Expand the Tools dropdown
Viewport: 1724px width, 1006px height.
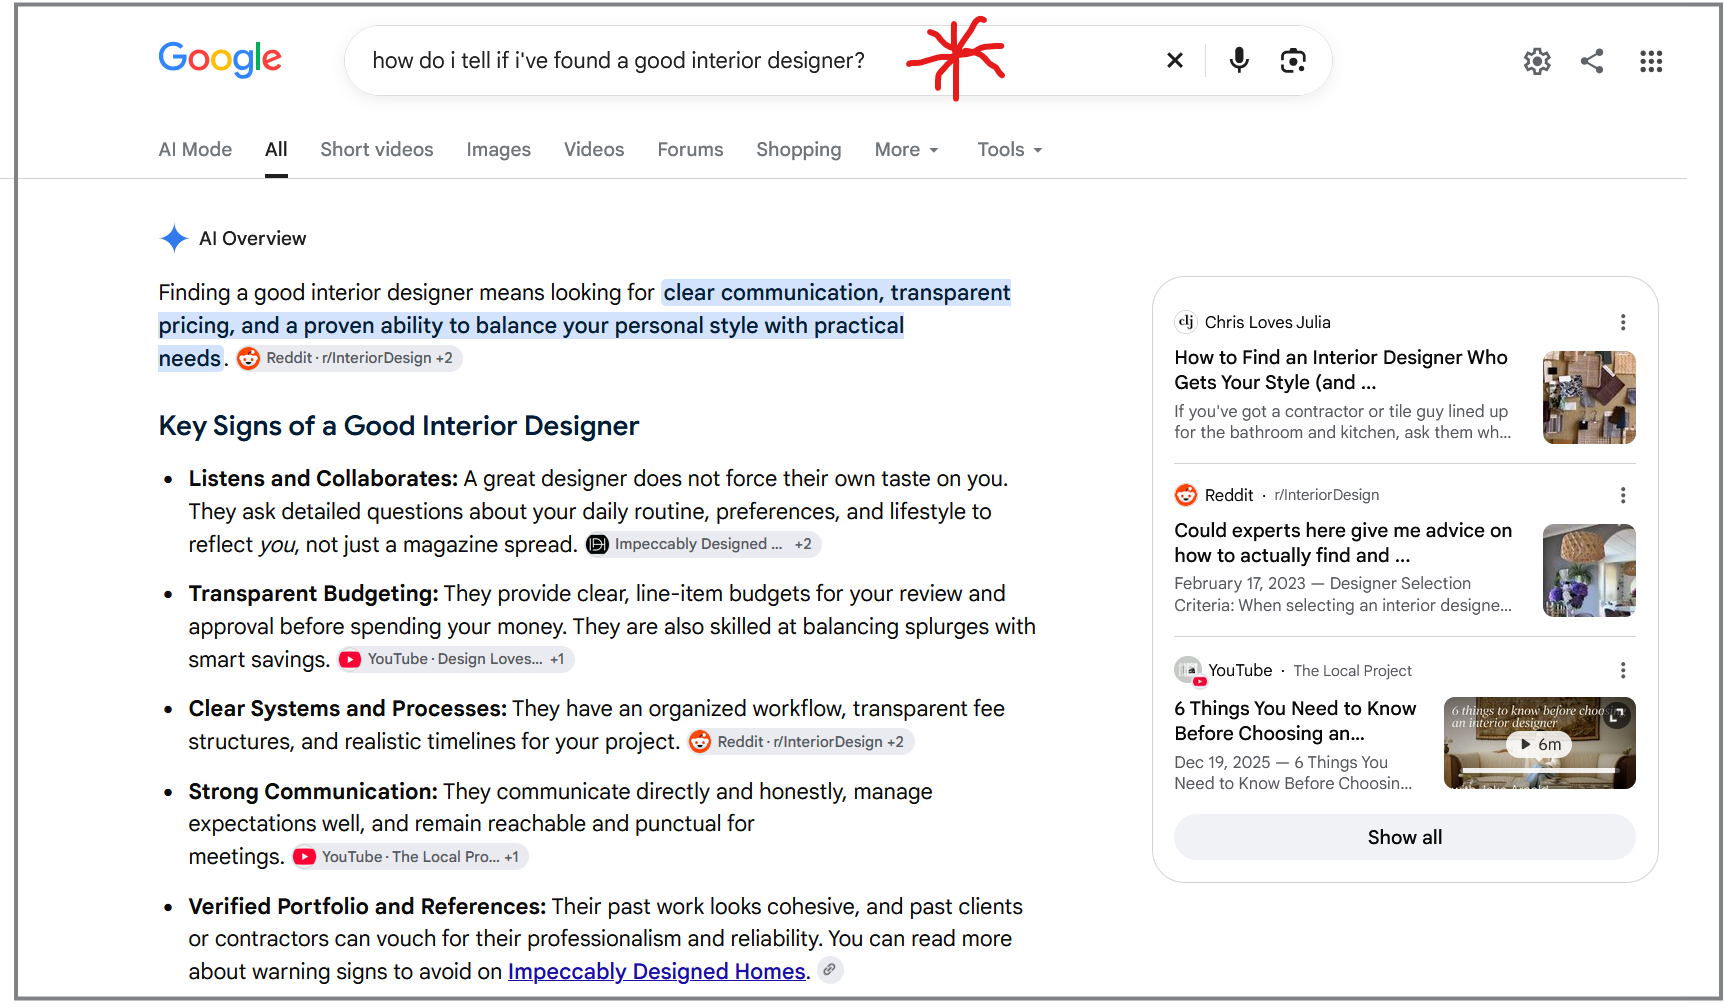1009,150
